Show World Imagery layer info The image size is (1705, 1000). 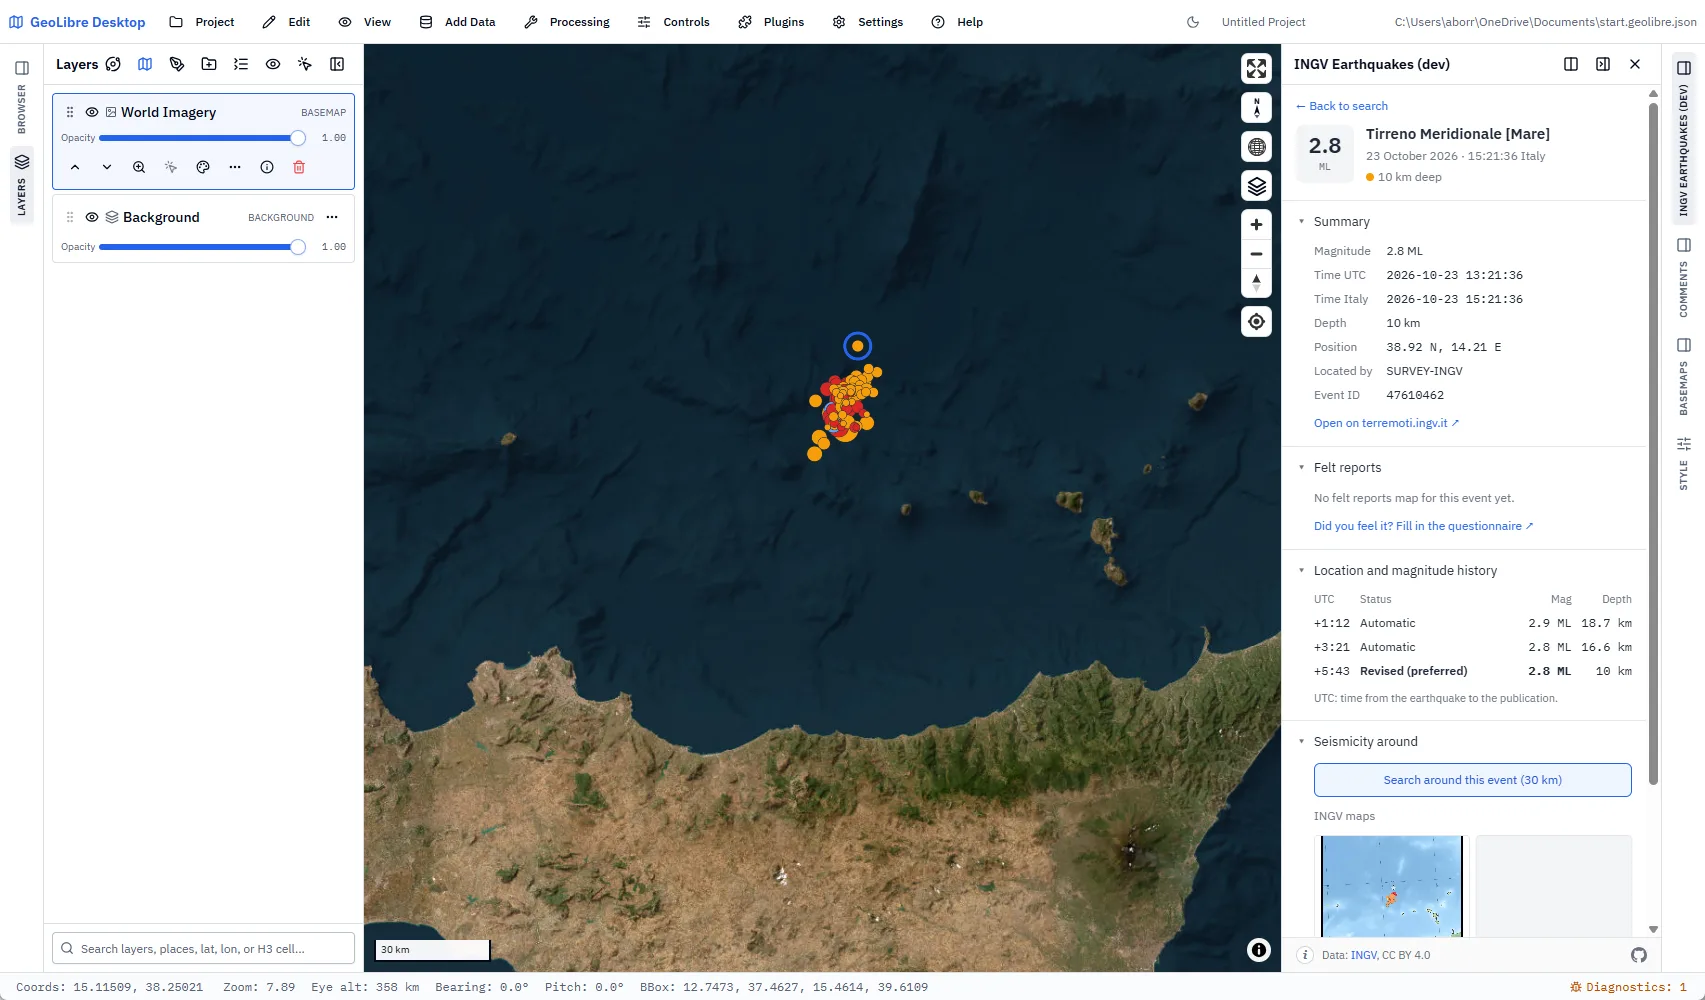[x=267, y=167]
